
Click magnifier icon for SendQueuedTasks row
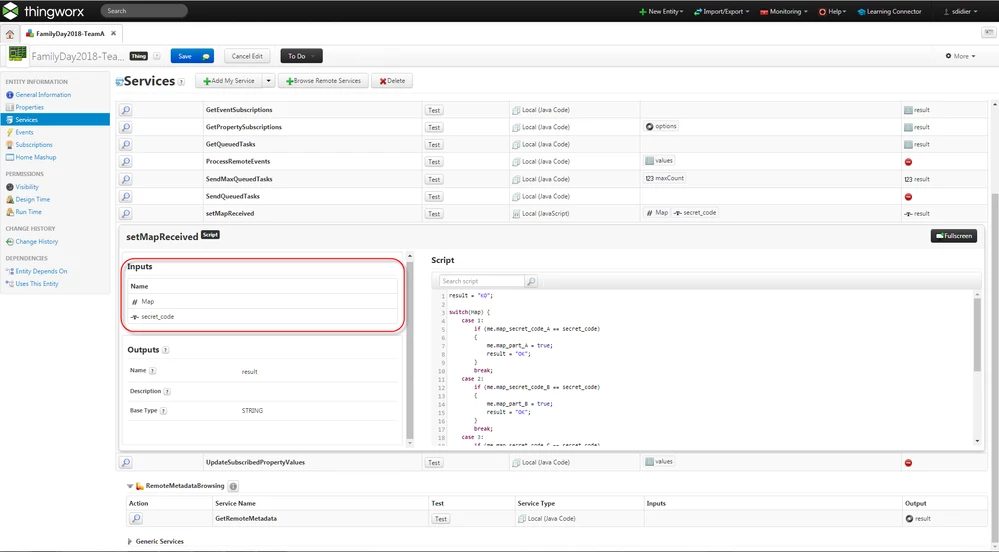126,196
